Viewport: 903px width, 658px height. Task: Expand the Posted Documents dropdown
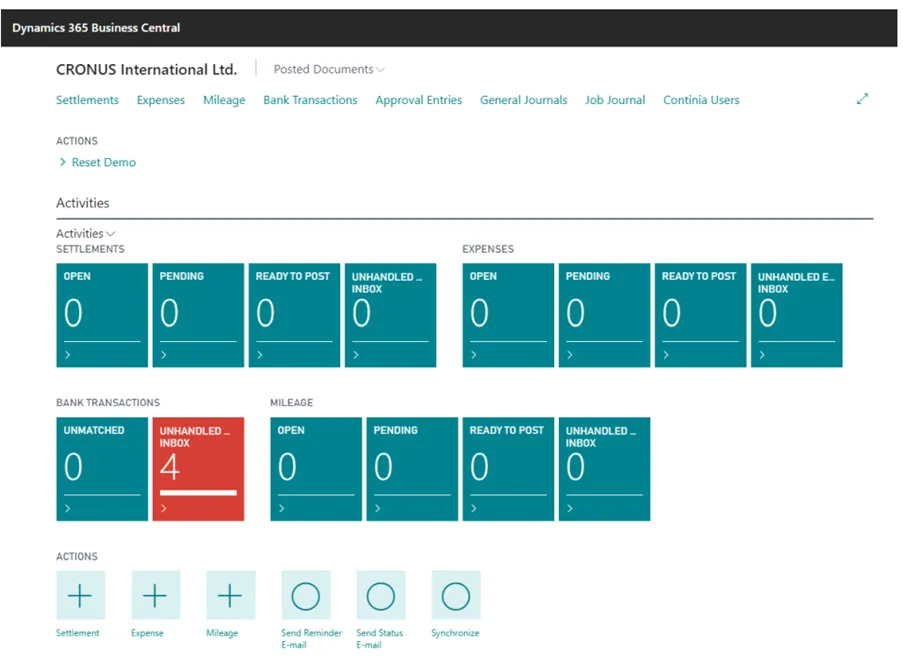click(329, 69)
